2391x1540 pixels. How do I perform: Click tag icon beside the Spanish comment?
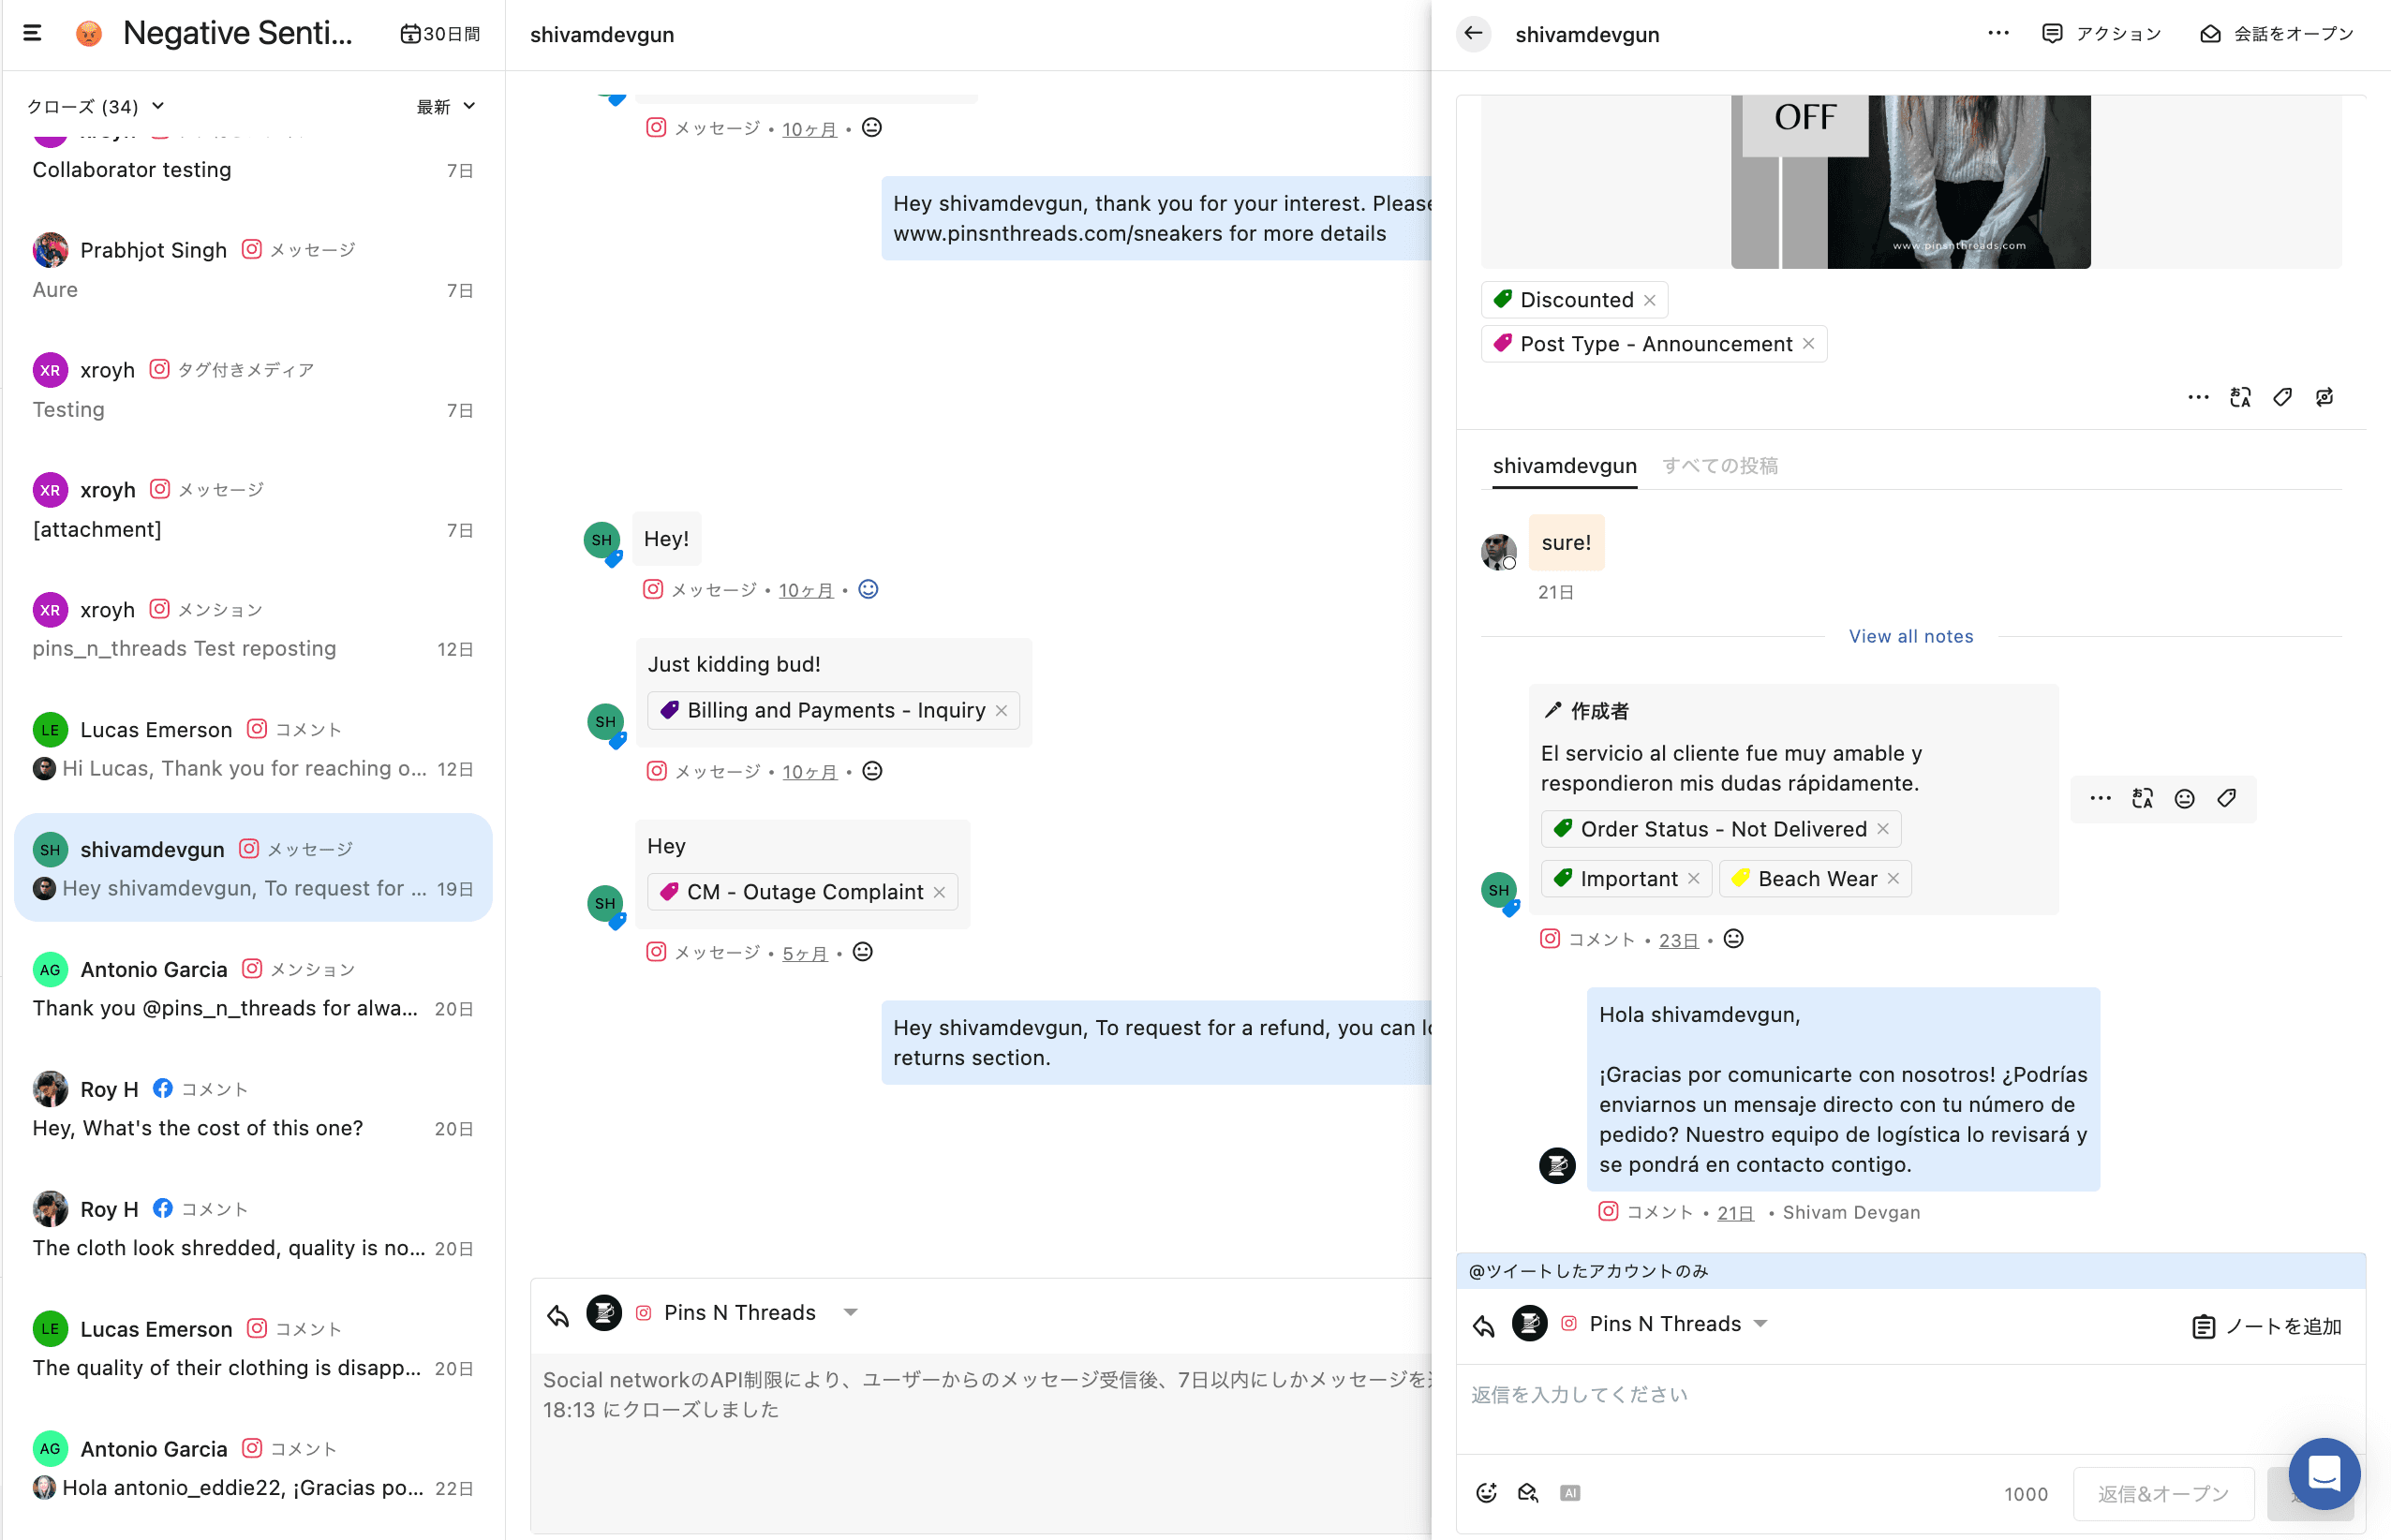[x=2226, y=798]
